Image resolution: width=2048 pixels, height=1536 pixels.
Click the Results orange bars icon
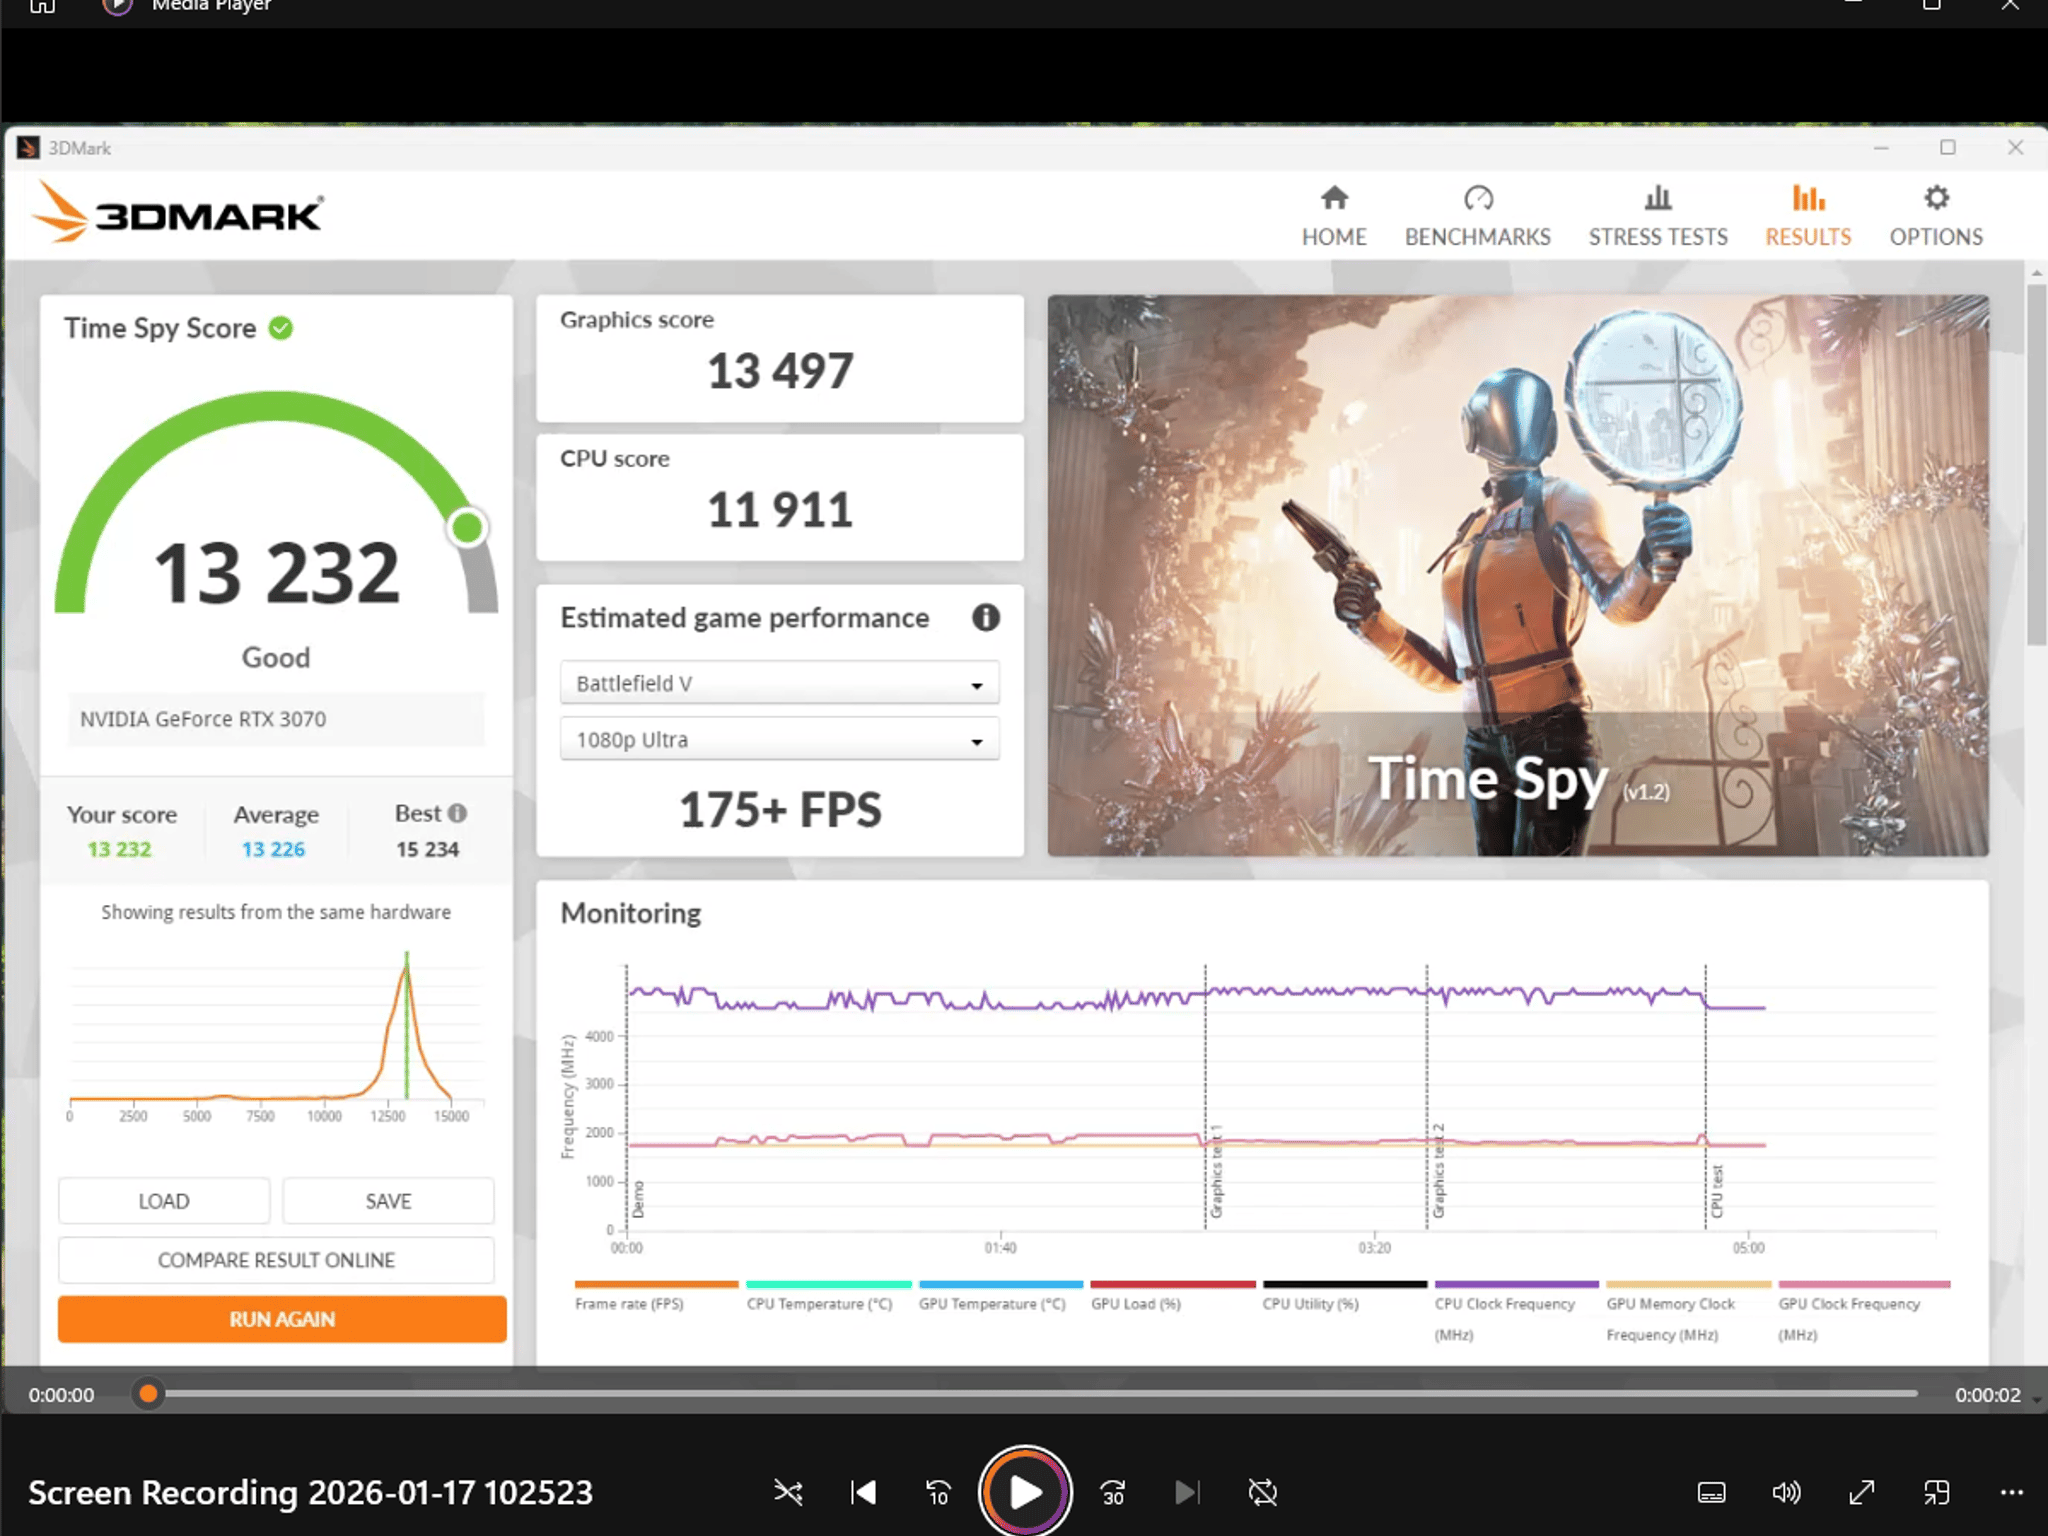tap(1808, 198)
